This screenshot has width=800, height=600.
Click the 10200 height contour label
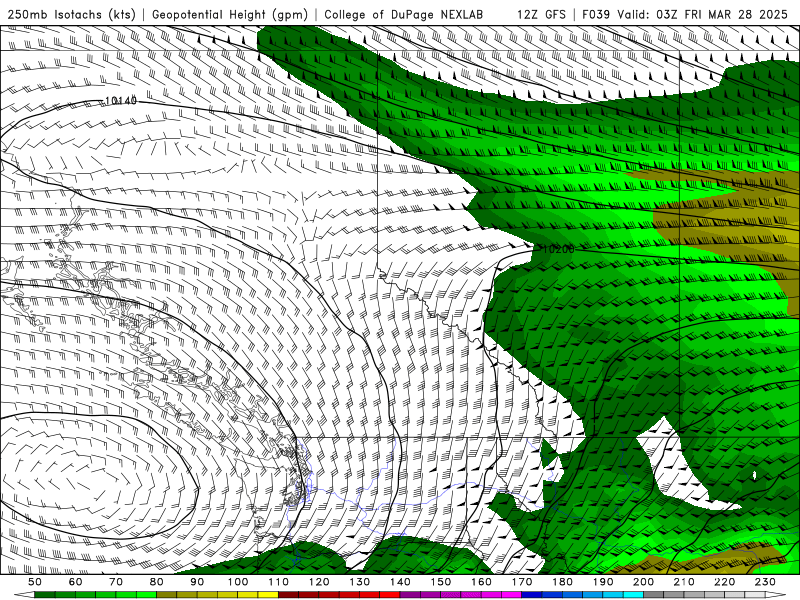pos(558,249)
